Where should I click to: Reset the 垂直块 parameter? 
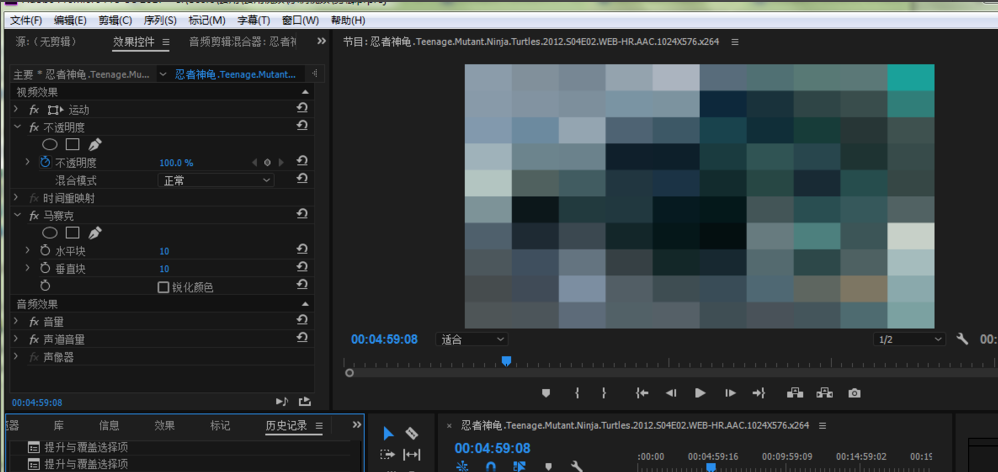[301, 269]
